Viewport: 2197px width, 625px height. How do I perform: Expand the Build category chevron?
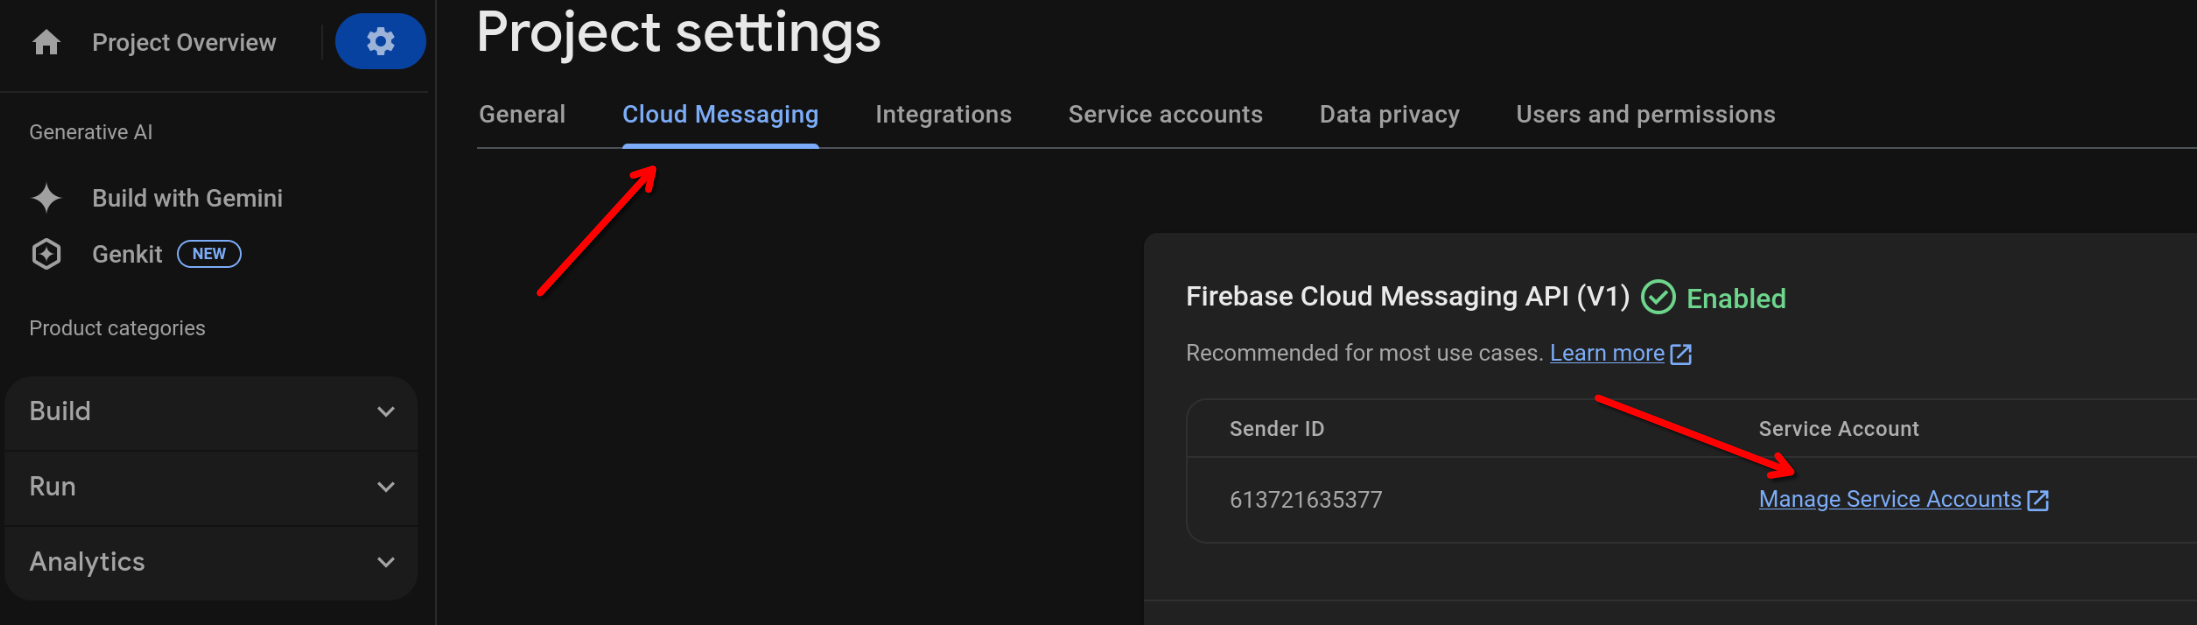click(386, 412)
